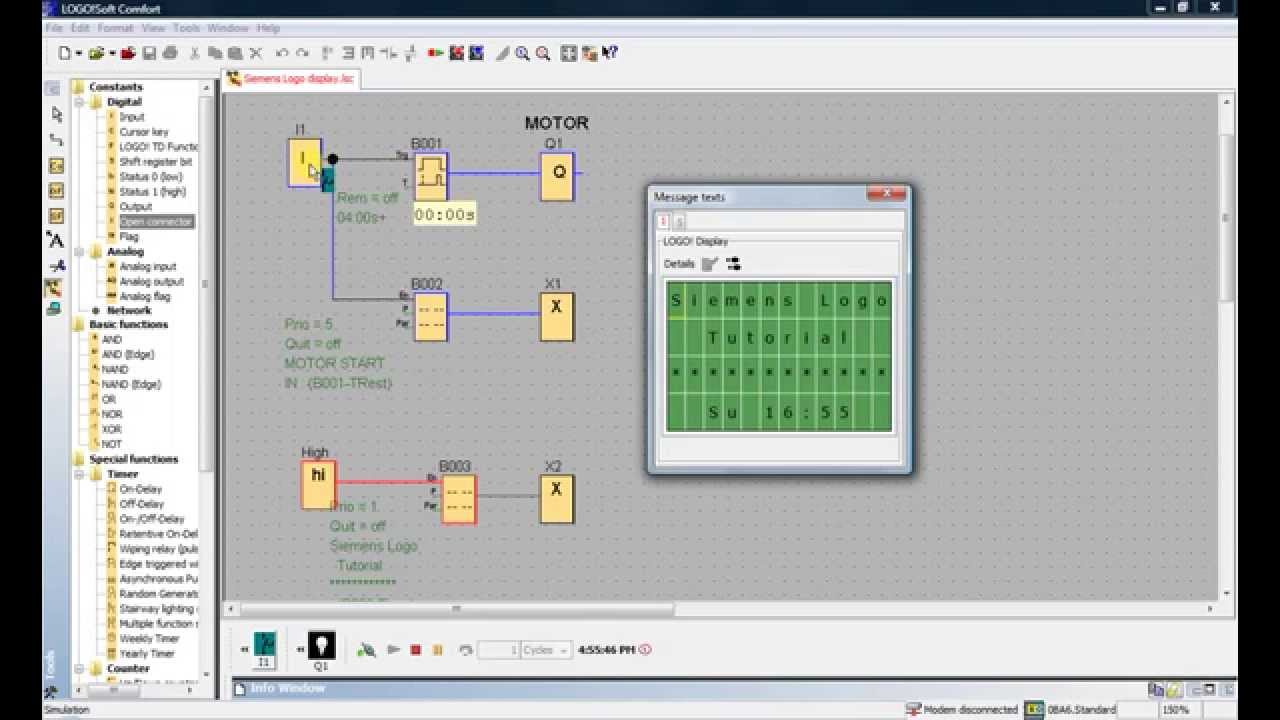Select the NAND basic function
The height and width of the screenshot is (720, 1280).
click(x=115, y=369)
